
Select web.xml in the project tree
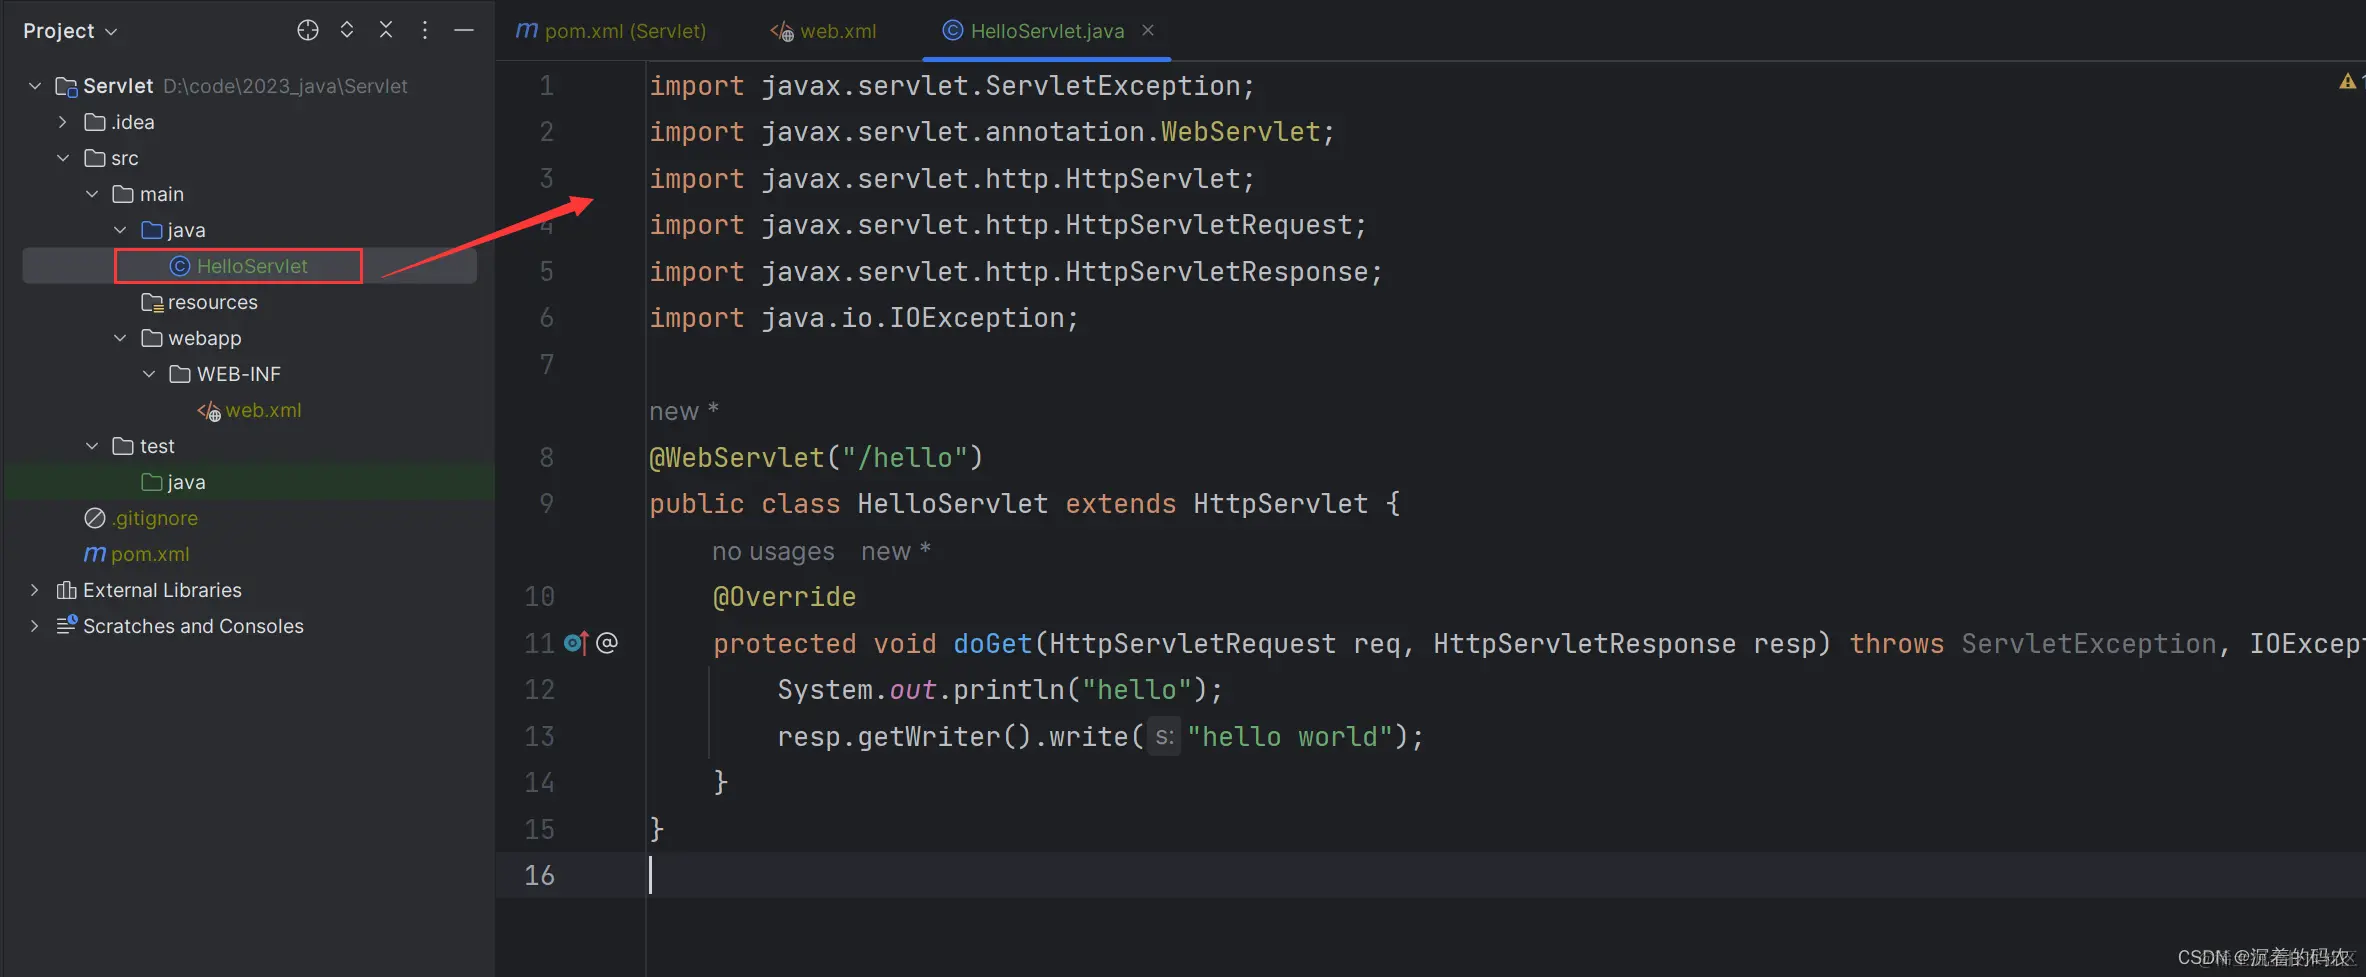[x=250, y=410]
